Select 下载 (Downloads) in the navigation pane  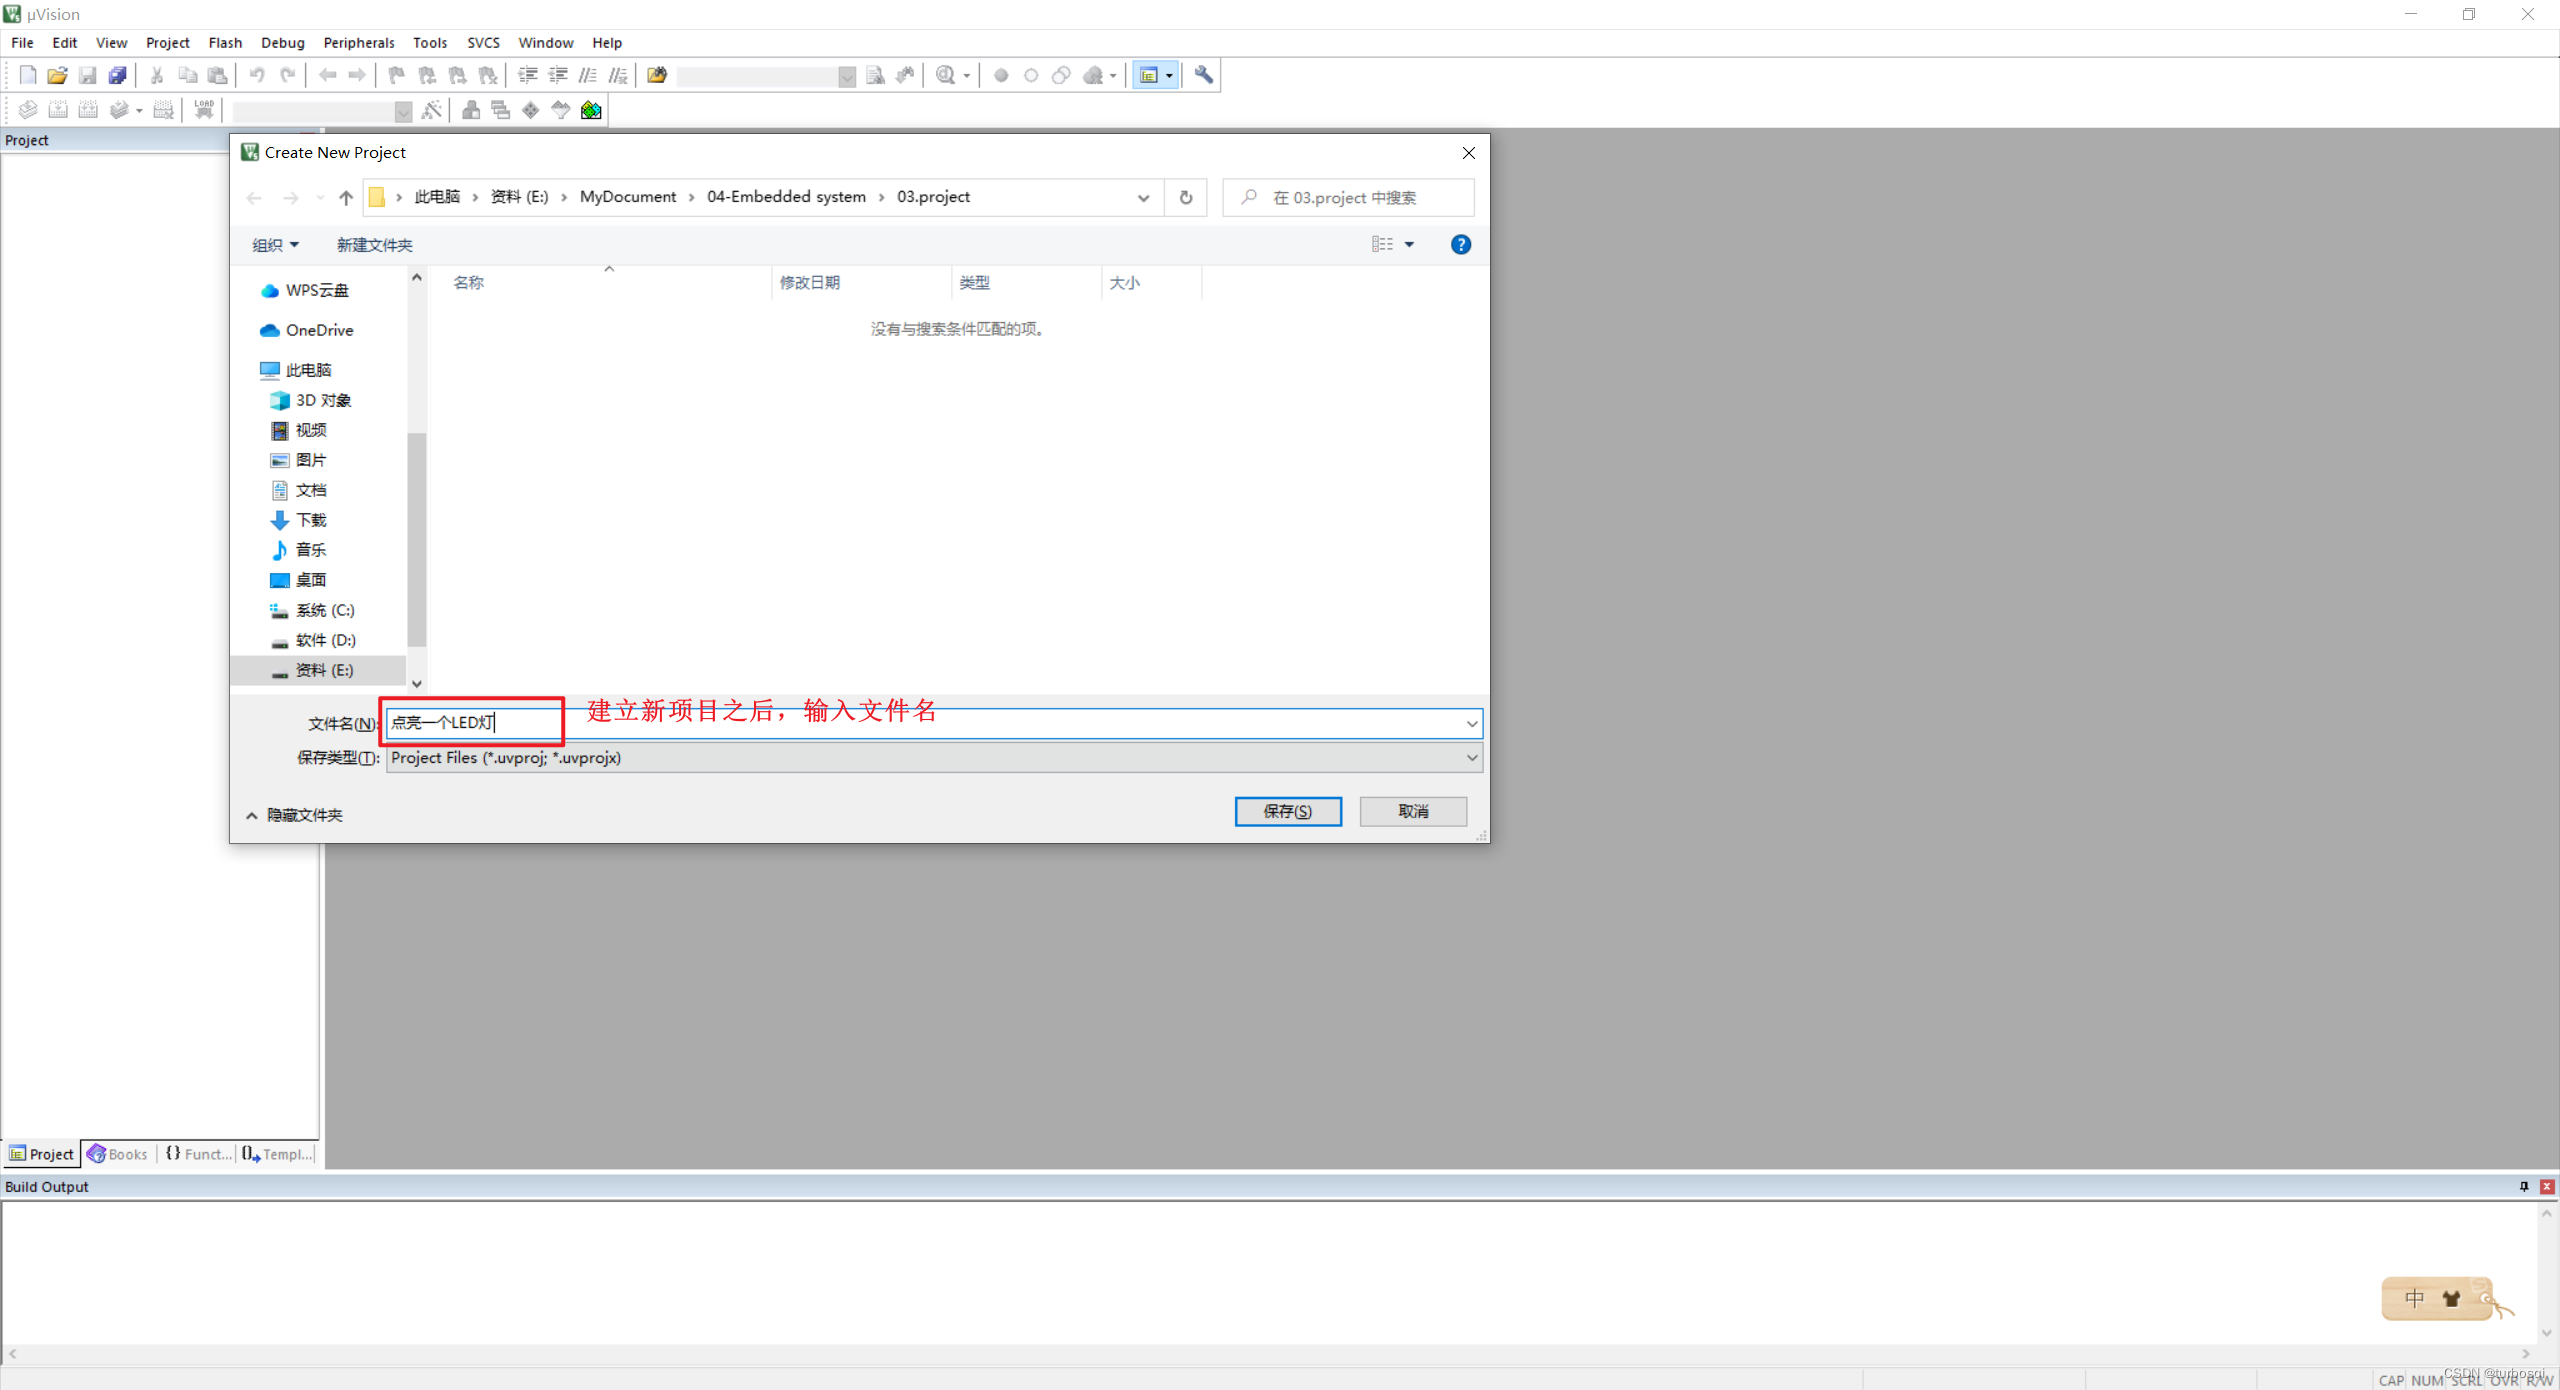point(298,520)
